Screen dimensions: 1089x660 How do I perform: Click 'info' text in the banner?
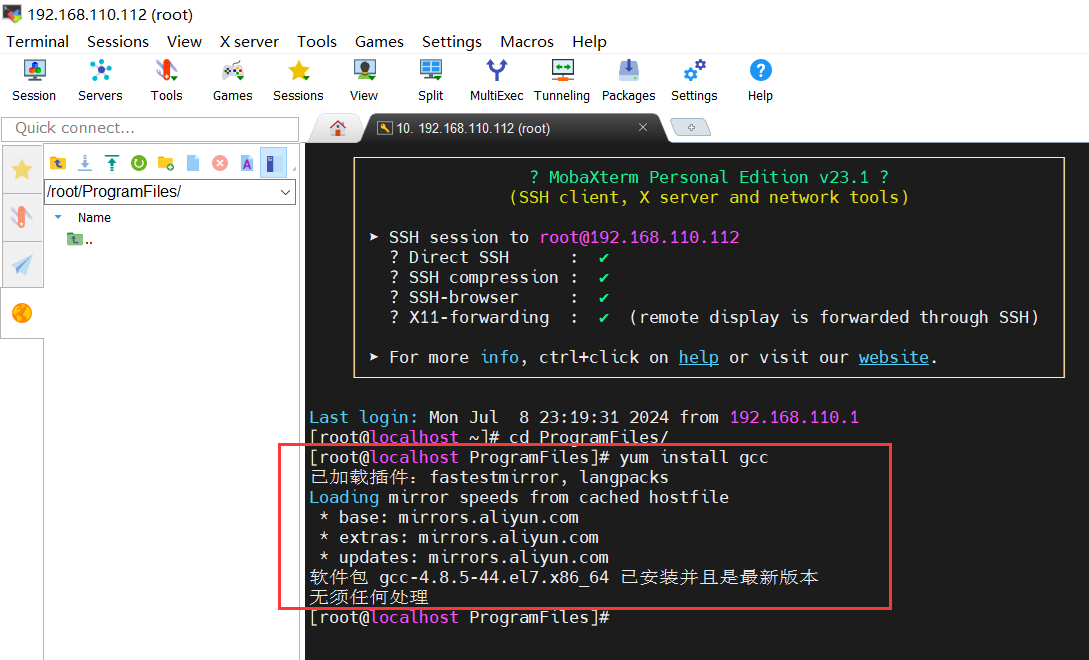coord(499,357)
